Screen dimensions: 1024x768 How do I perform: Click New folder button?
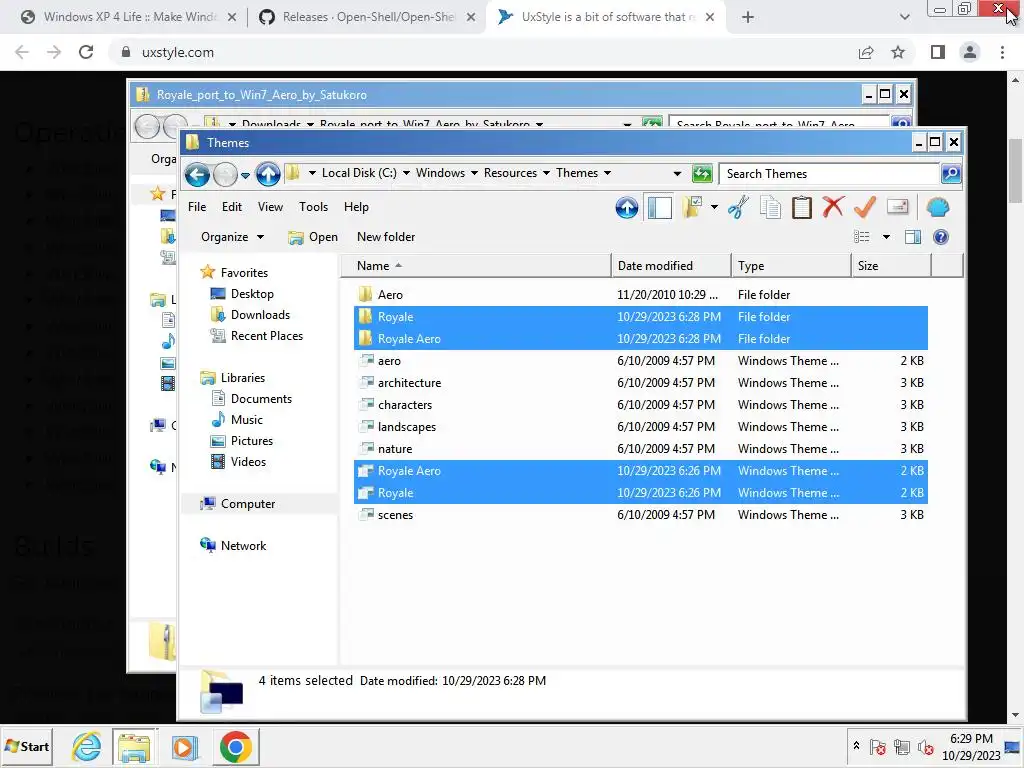point(386,237)
